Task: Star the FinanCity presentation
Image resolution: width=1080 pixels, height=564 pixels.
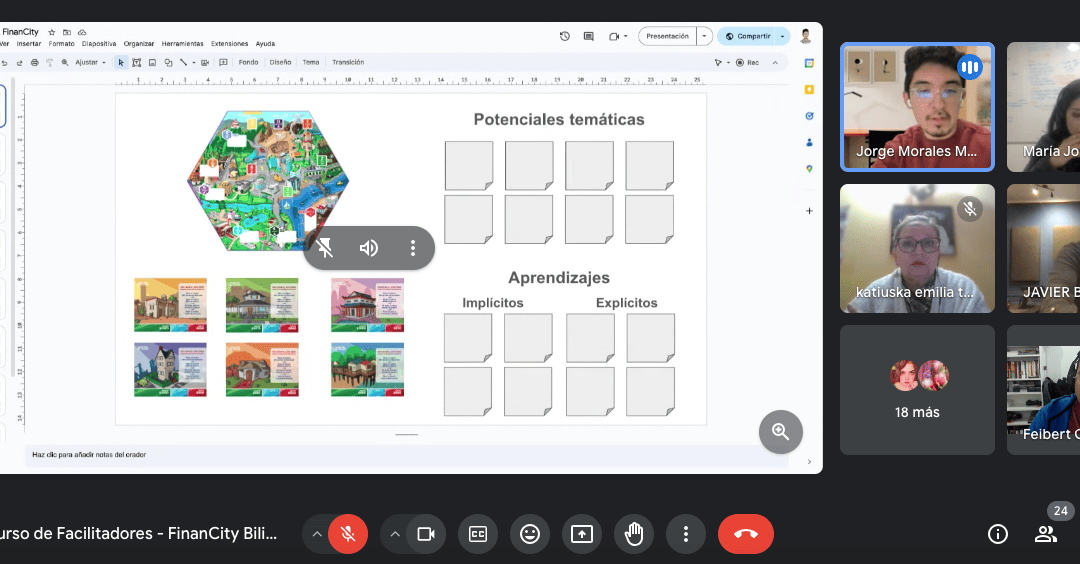Action: pyautogui.click(x=52, y=32)
